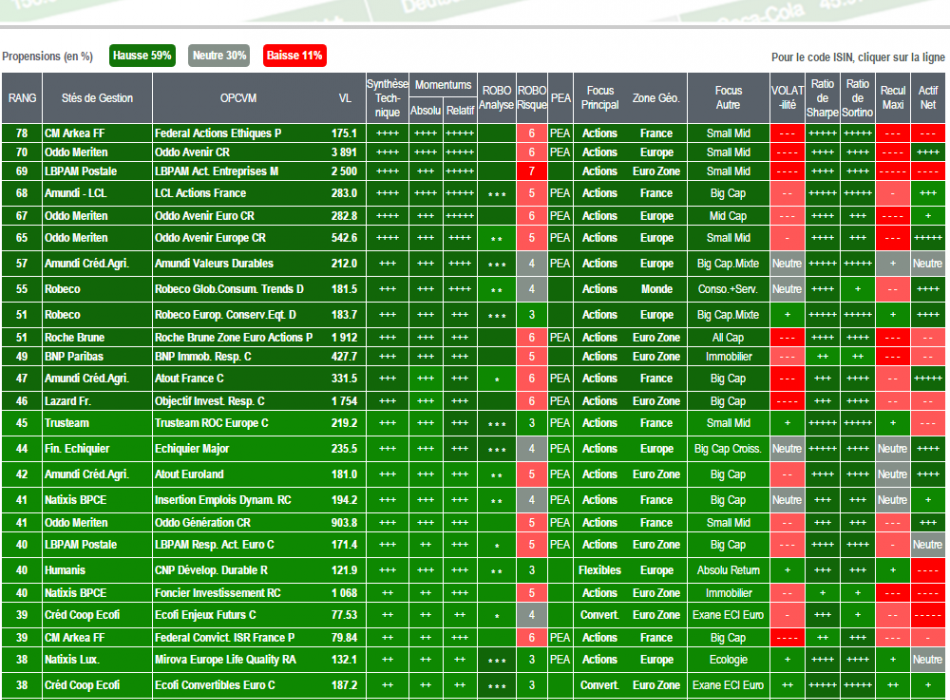The height and width of the screenshot is (700, 950).
Task: Open the Objectif Invest. Resp. C row
Action: click(473, 401)
